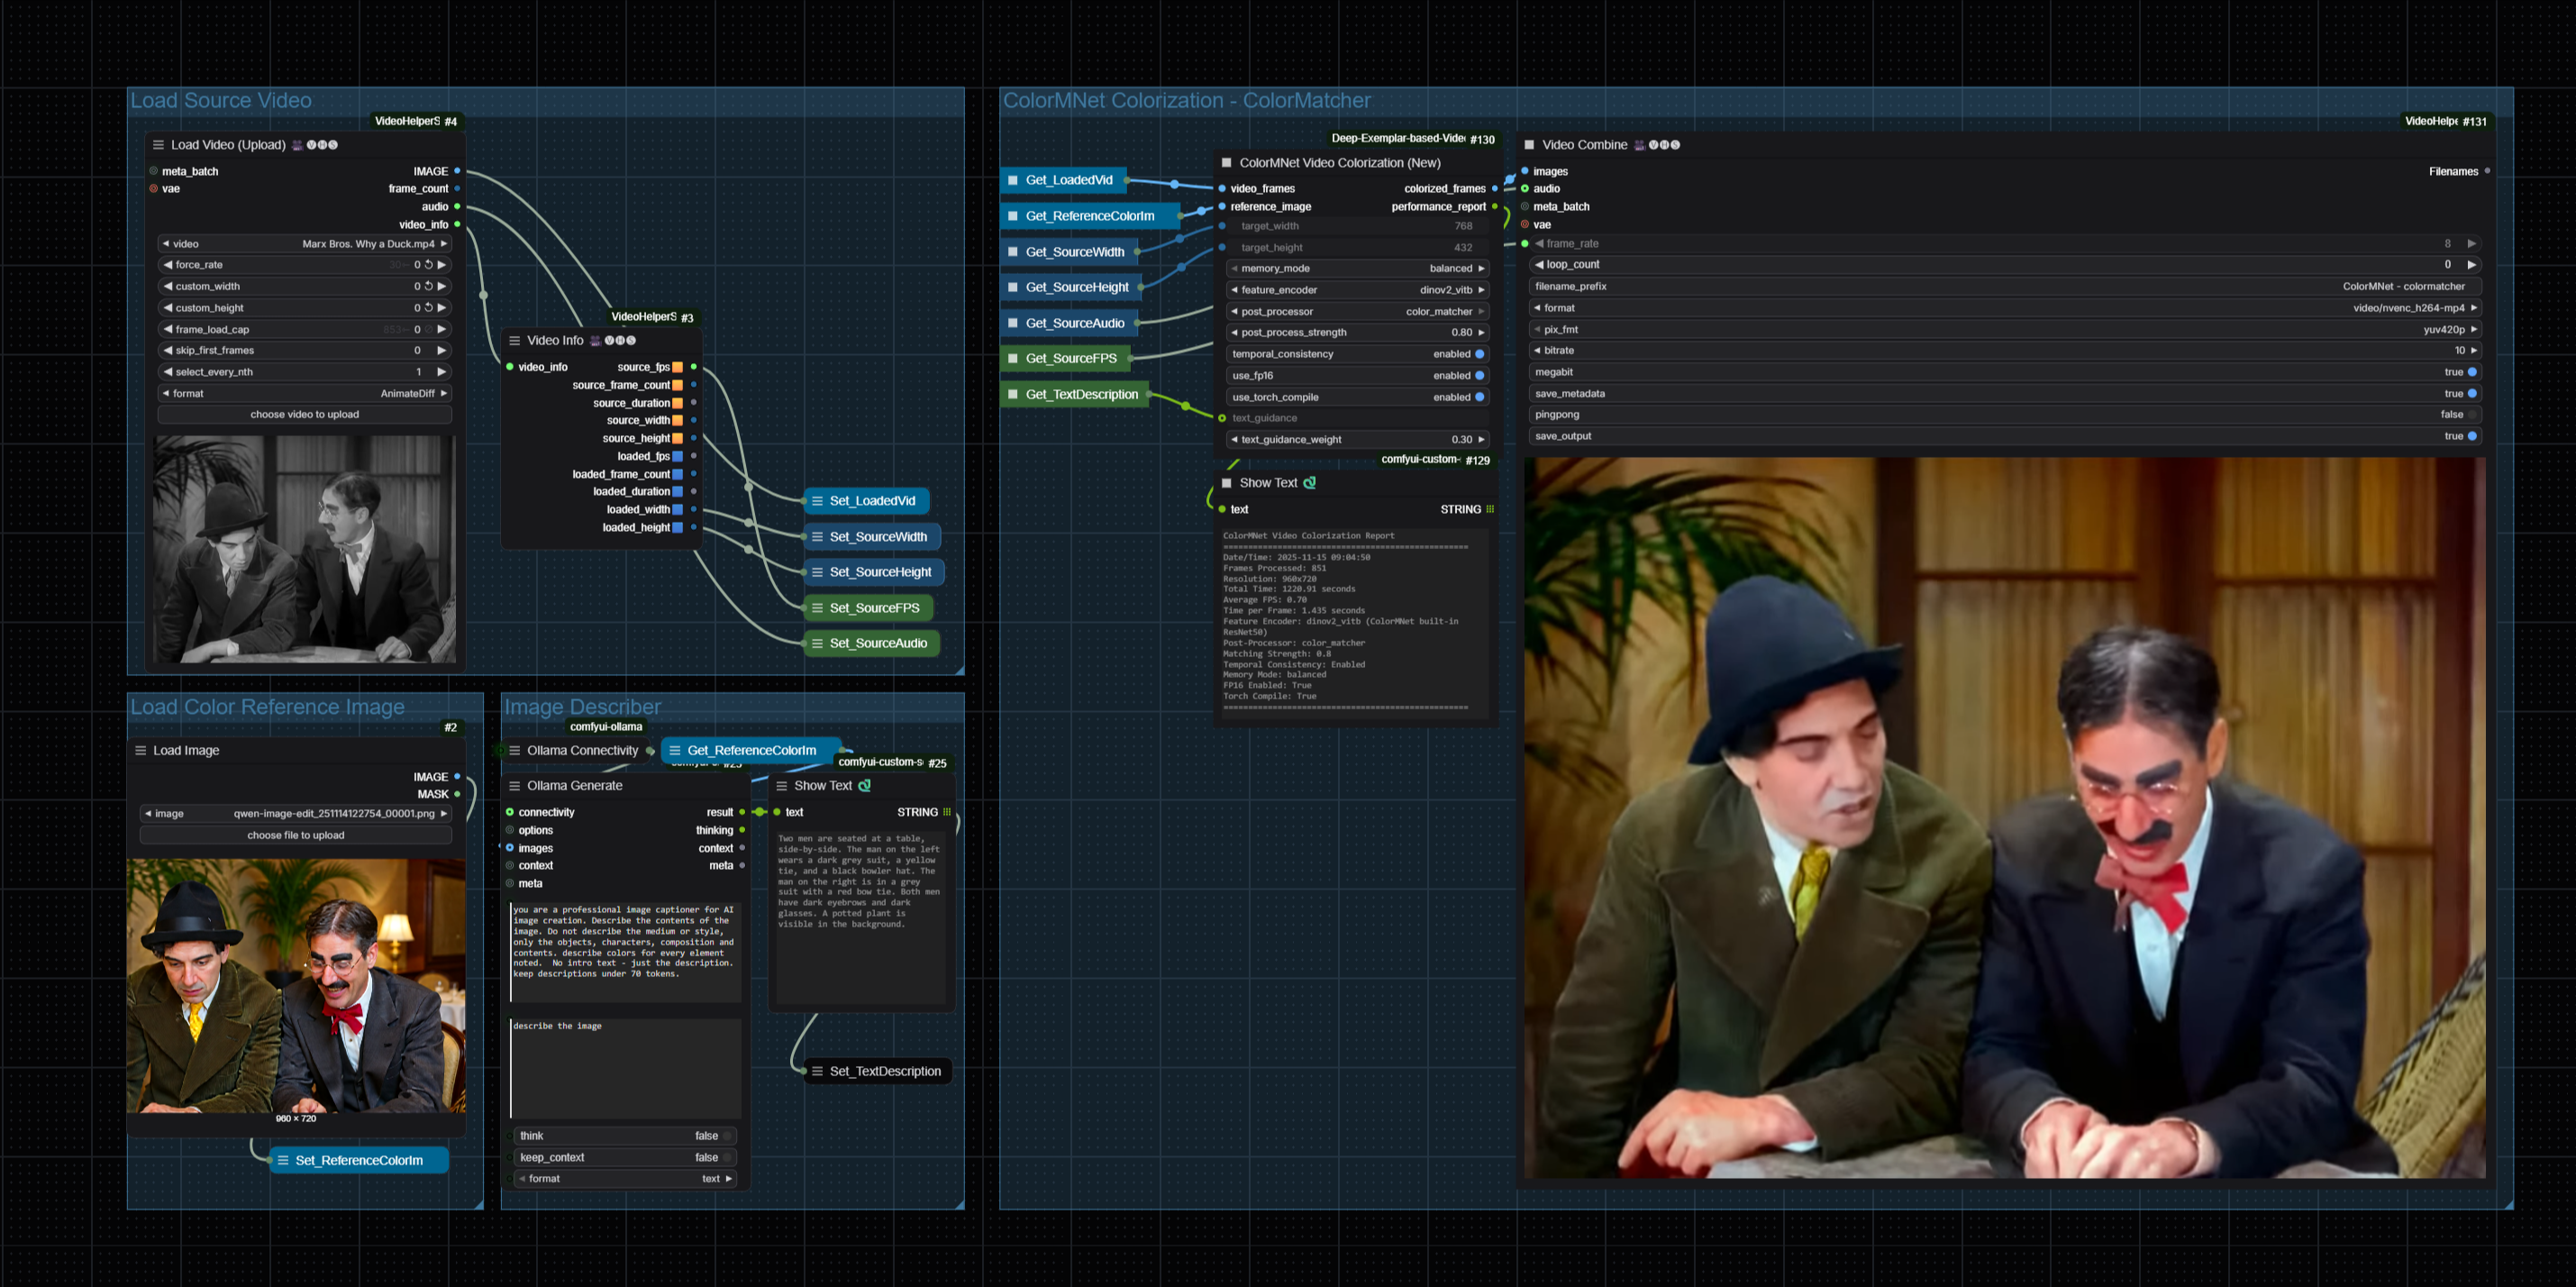Screen dimensions: 2576x1287
Task: Click the Get_TextDescription node
Action: coord(1076,394)
